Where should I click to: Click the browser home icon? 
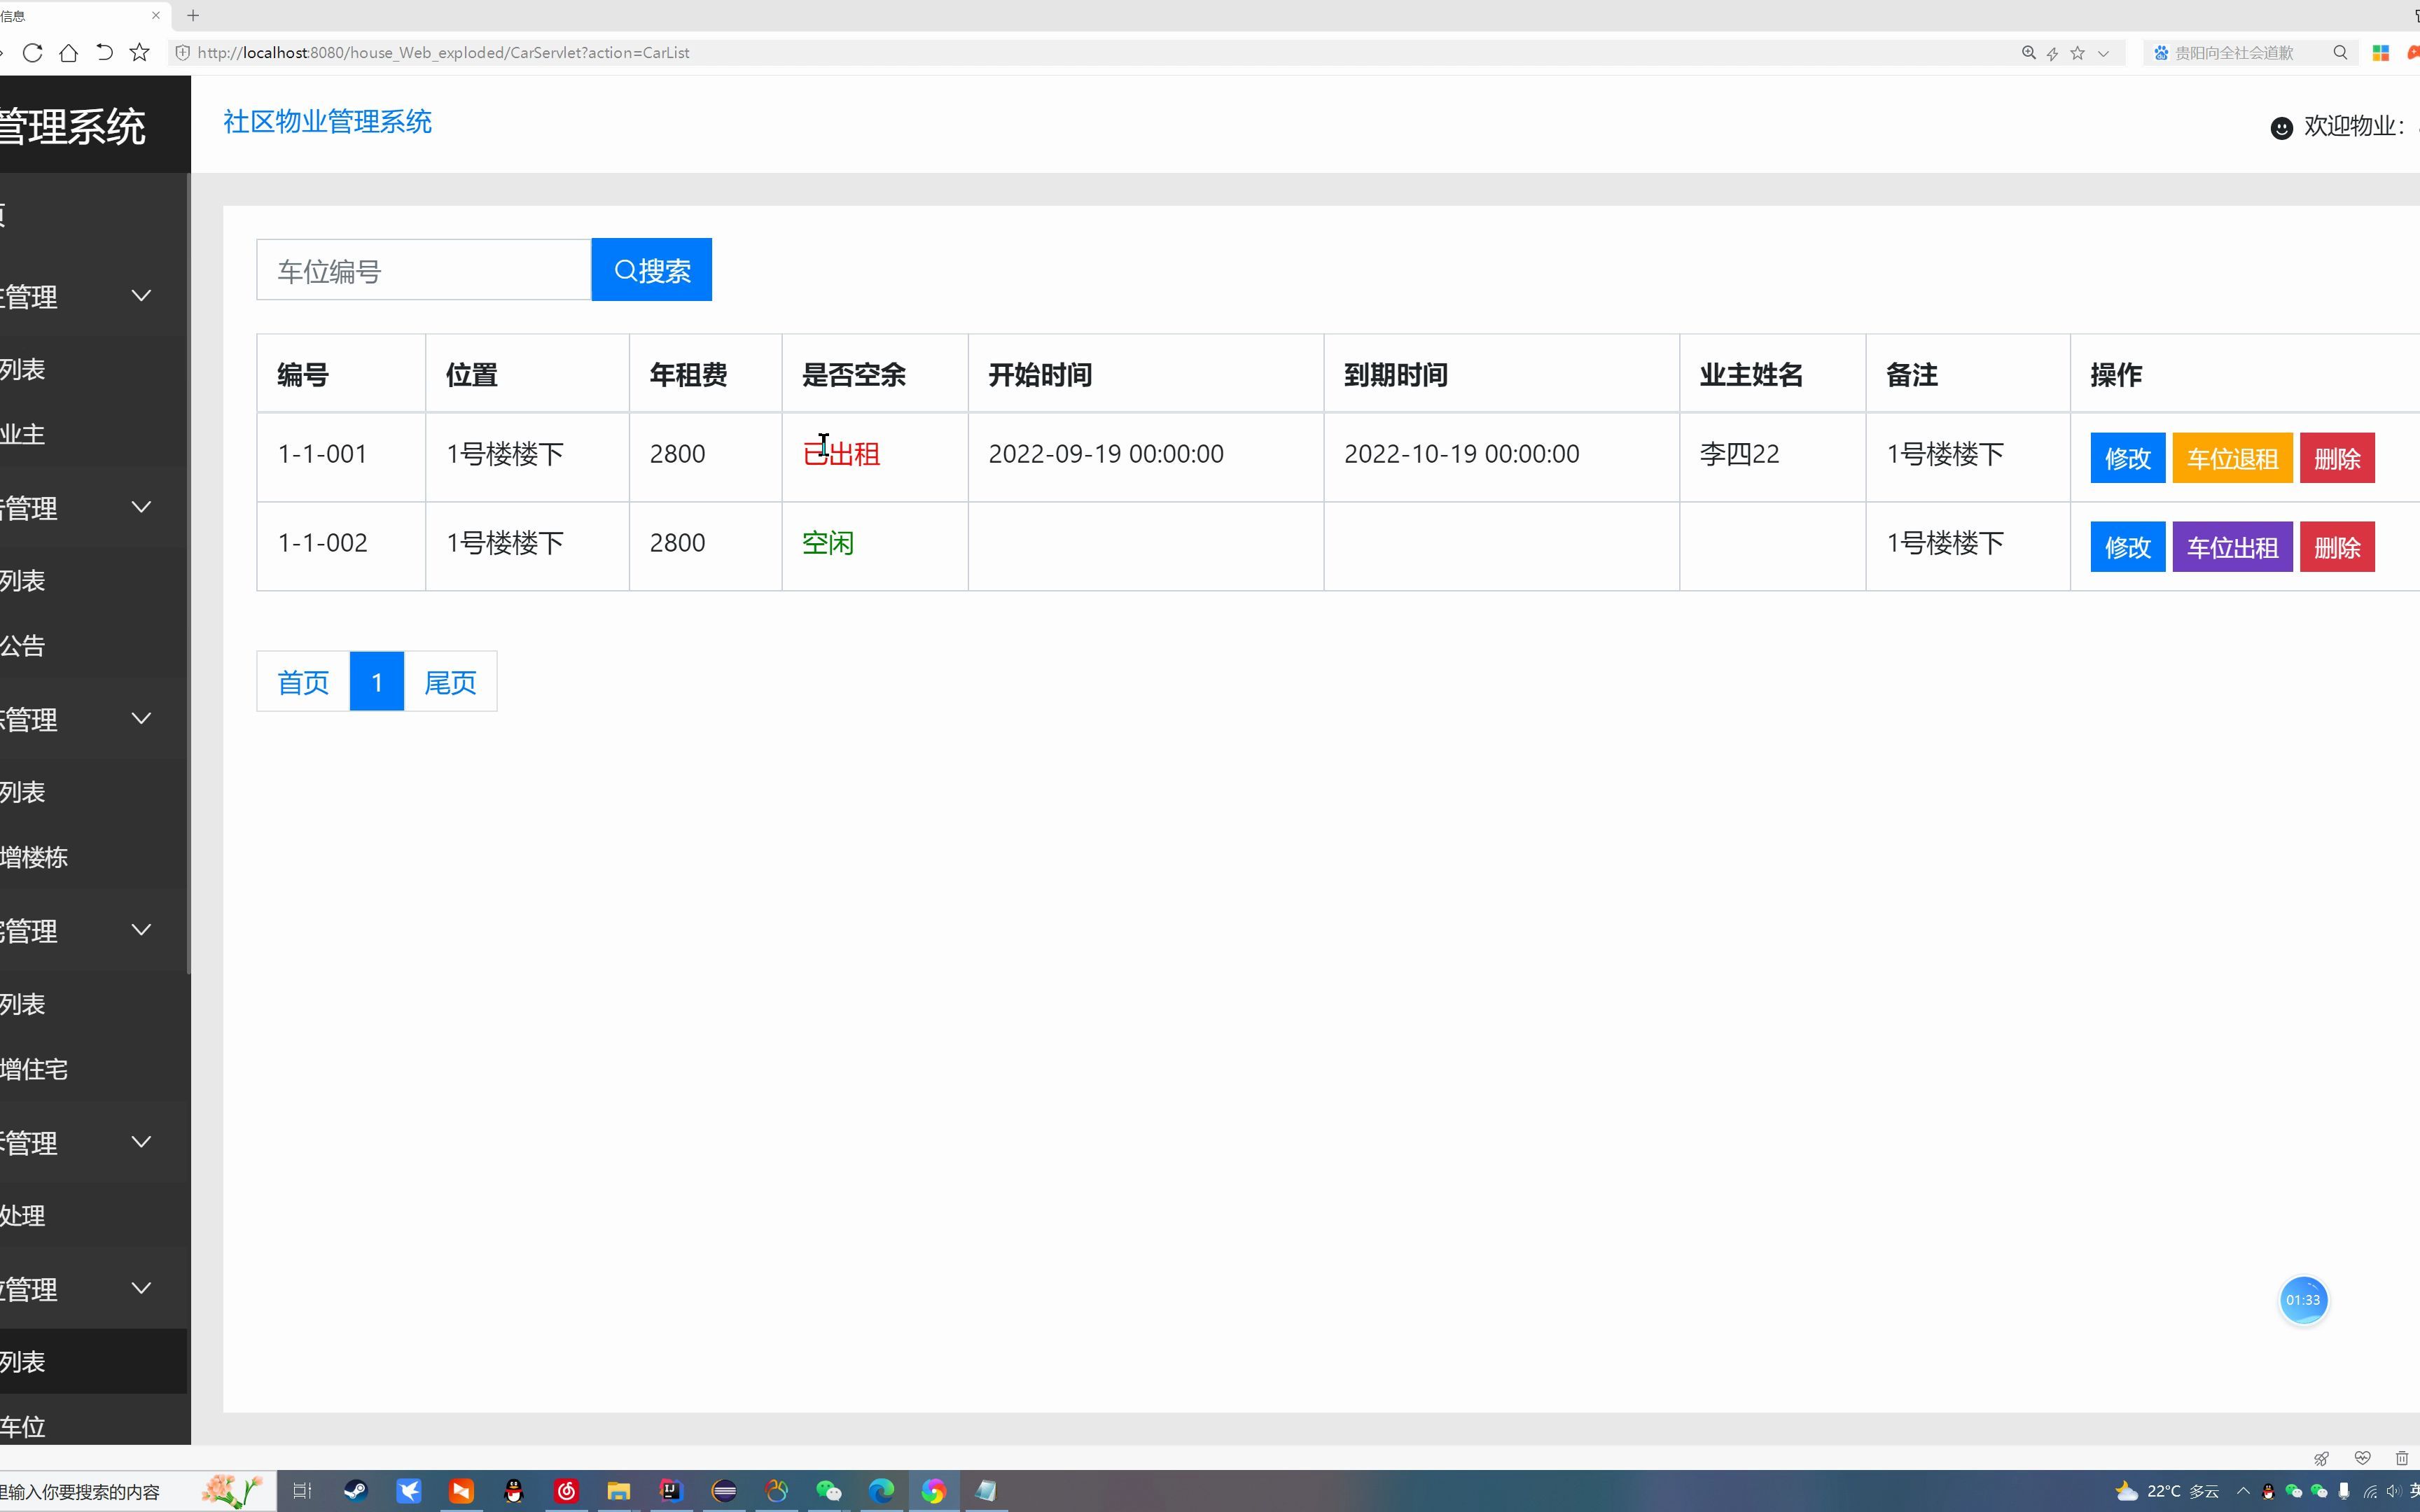click(69, 52)
